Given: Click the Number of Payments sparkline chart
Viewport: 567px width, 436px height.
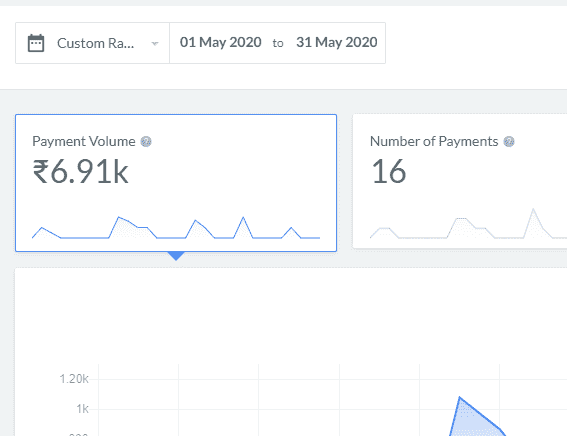Looking at the screenshot, I should (x=468, y=223).
